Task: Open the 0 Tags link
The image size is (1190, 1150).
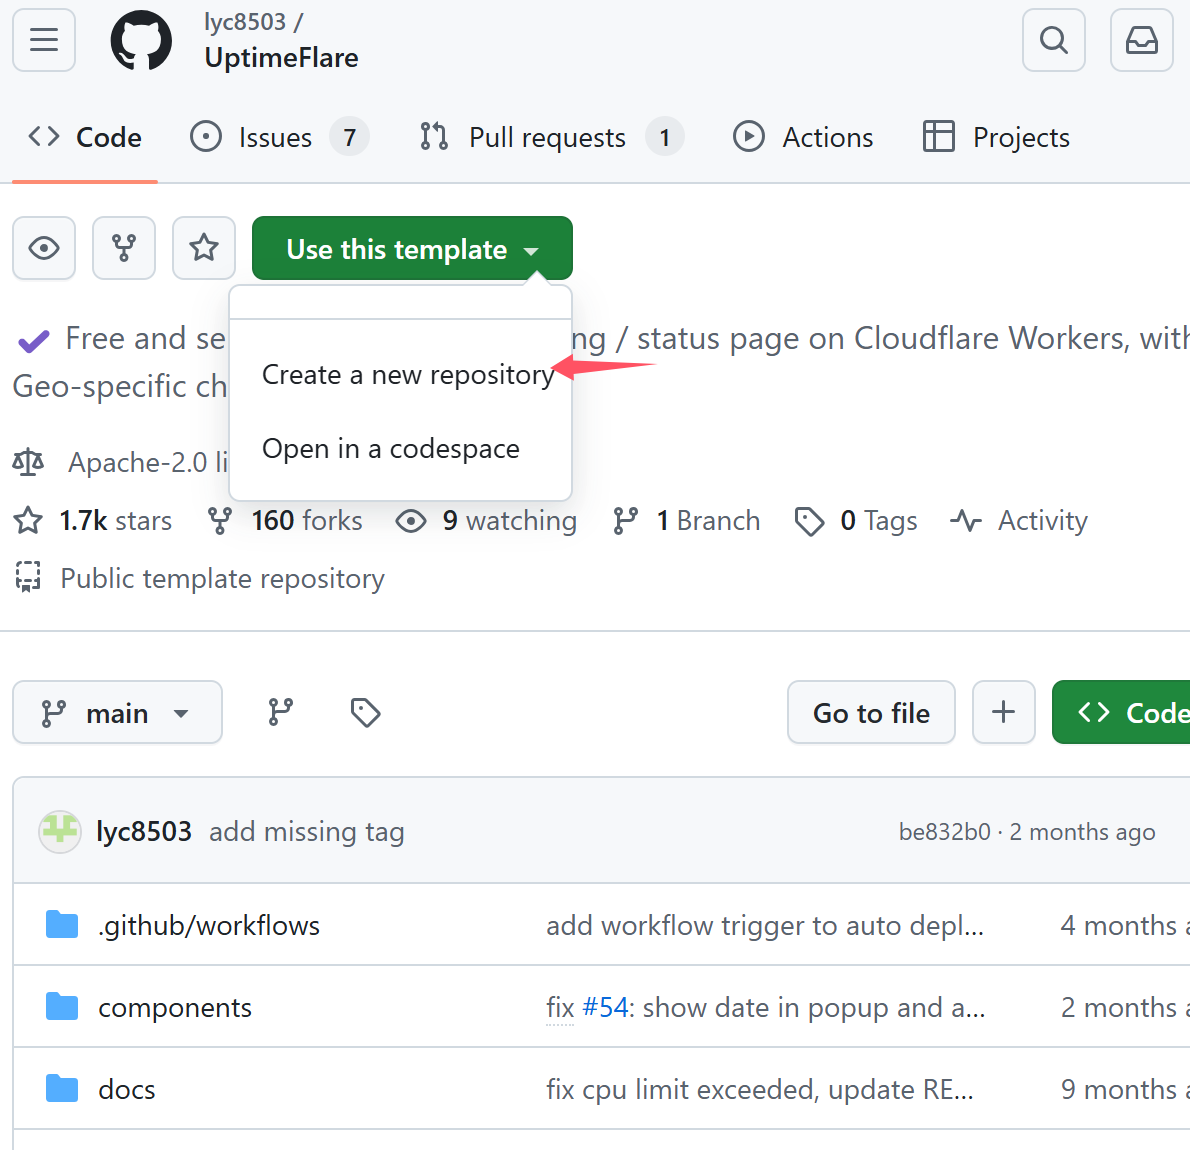Action: pos(855,521)
